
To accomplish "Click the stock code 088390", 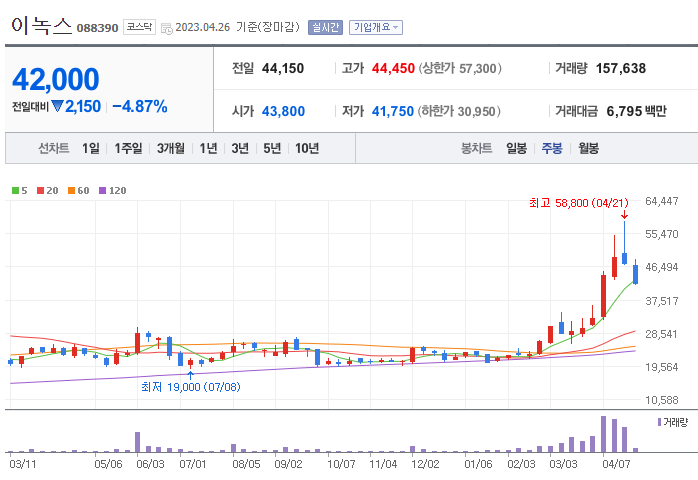I will (97, 28).
